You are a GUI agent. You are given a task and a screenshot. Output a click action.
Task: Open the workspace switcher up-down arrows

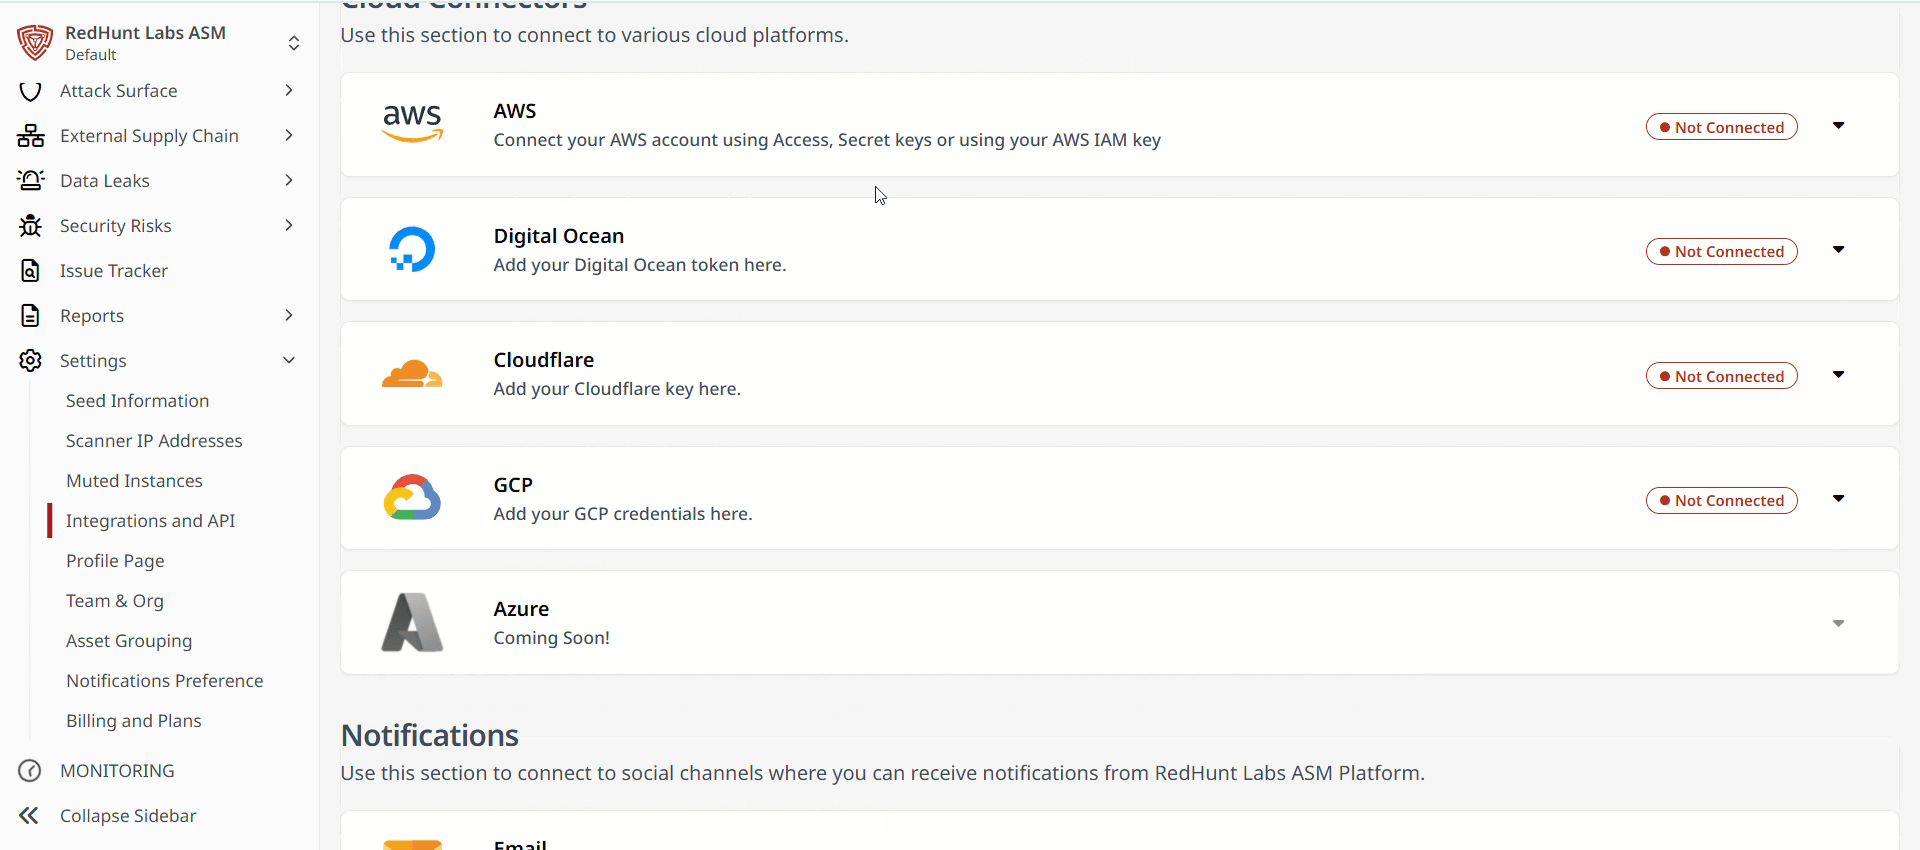click(x=294, y=43)
